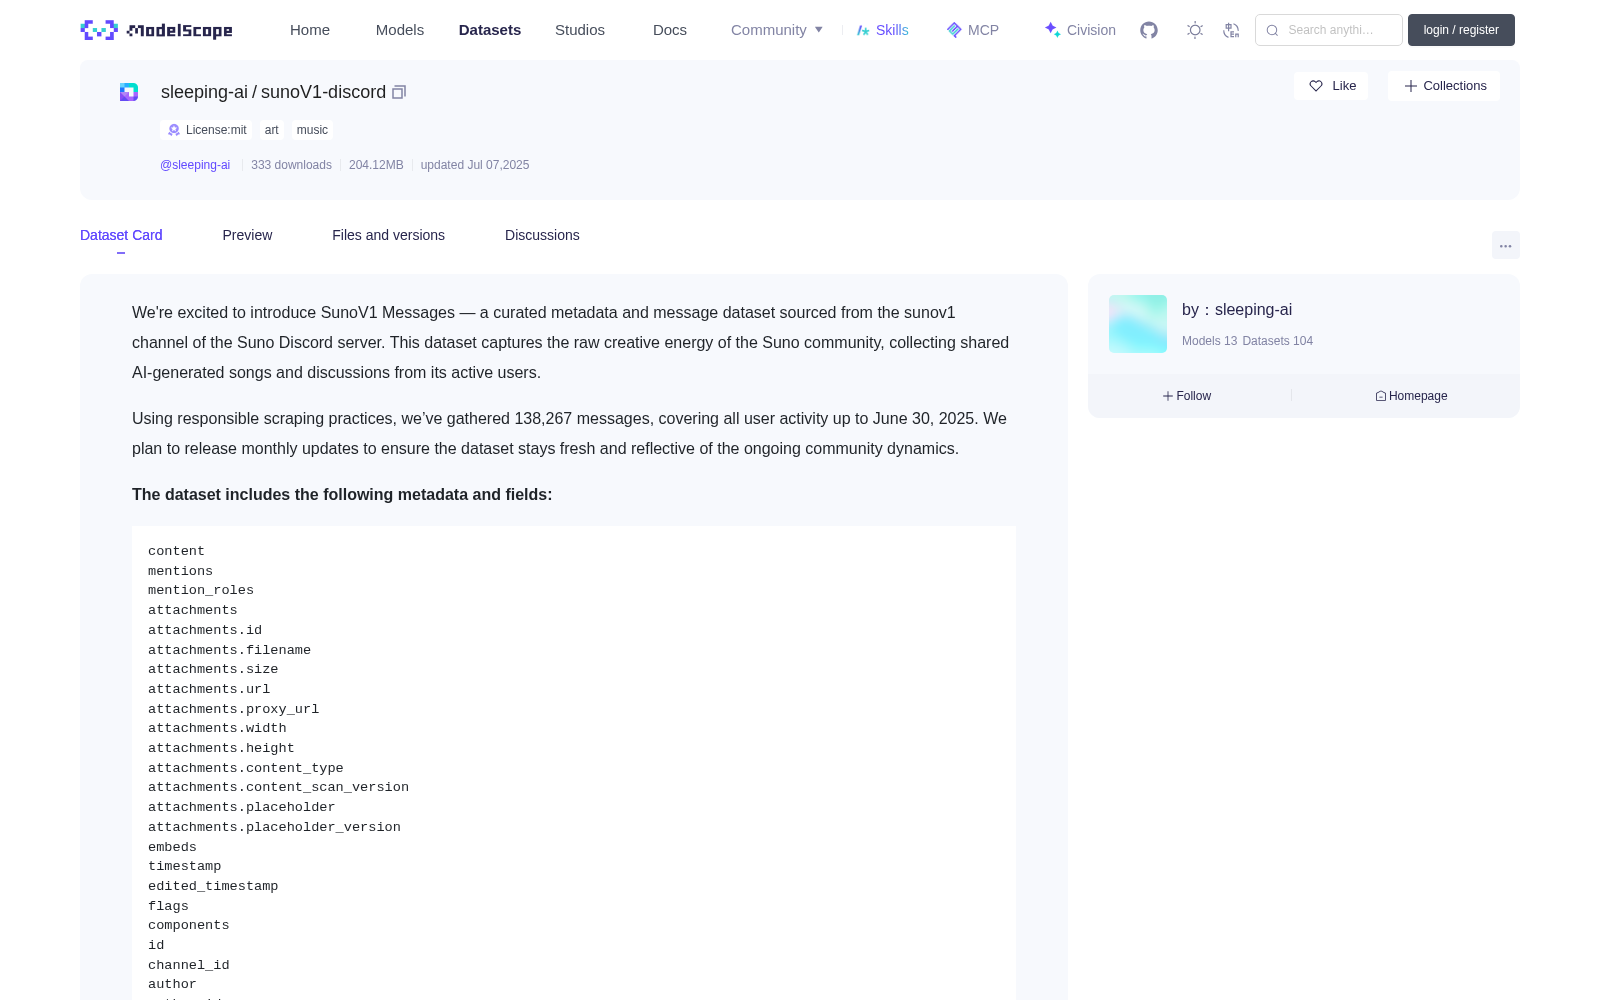
Task: Click the login / register button
Action: click(1461, 30)
